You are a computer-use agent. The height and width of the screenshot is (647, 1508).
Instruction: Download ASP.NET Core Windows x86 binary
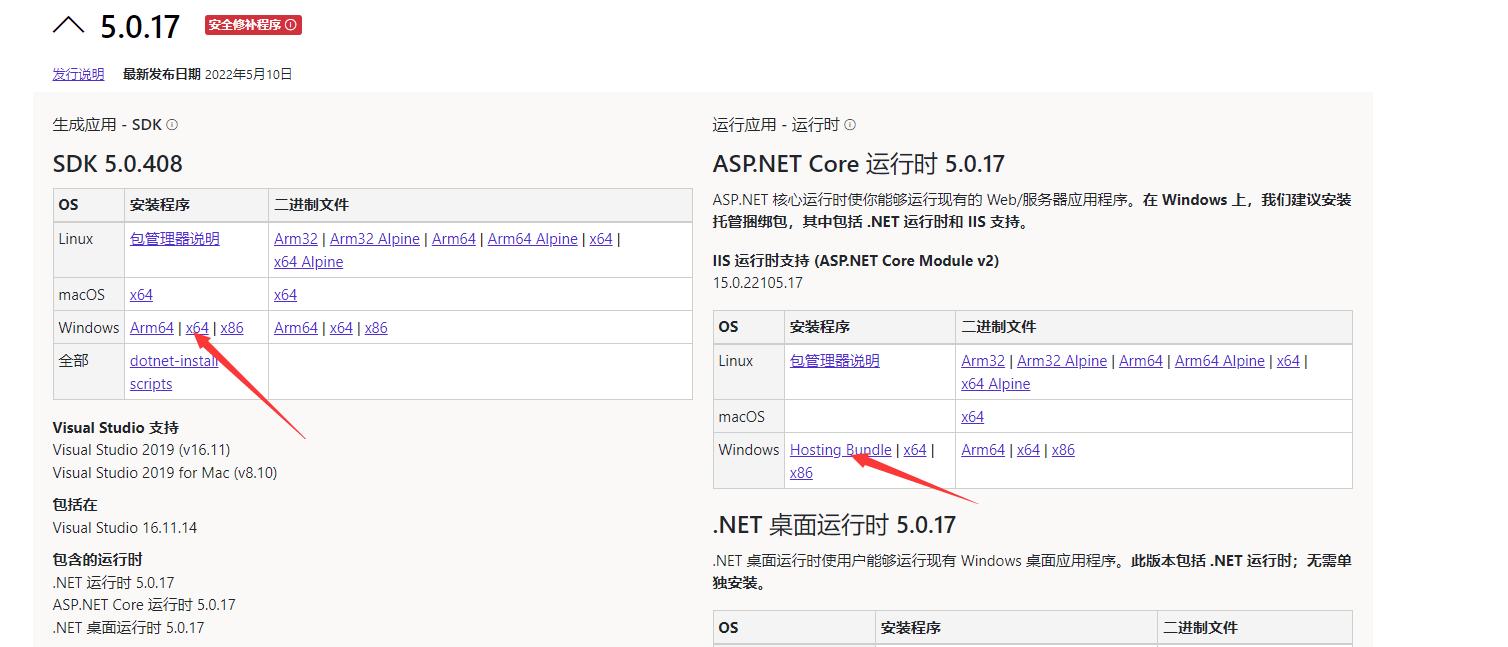coord(1063,450)
